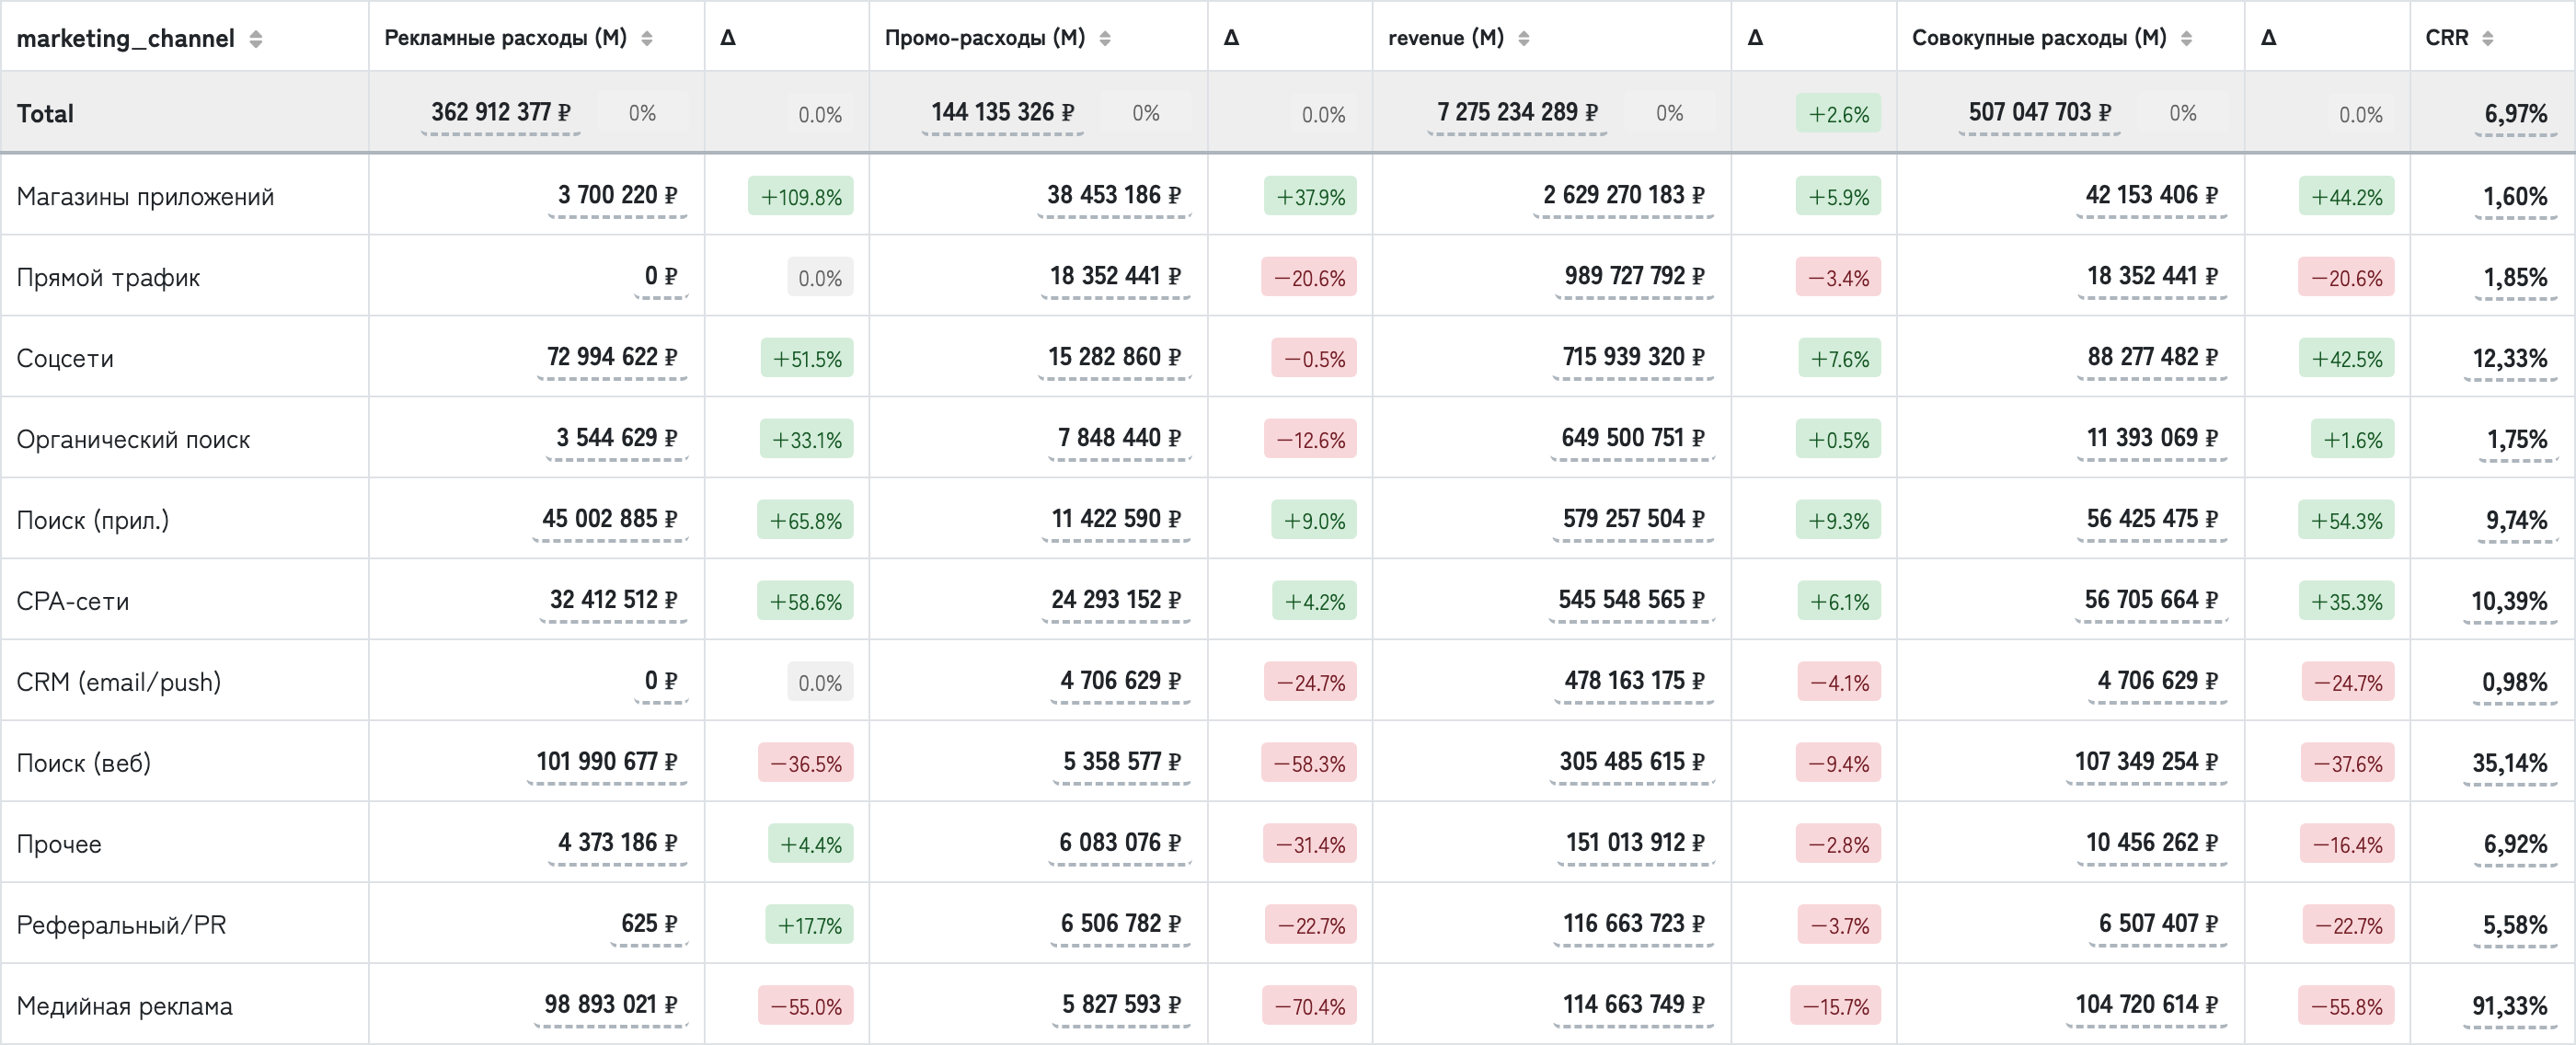Click total promo spend 144 135 326 ₽
The height and width of the screenshot is (1045, 2576).
pos(1003,112)
